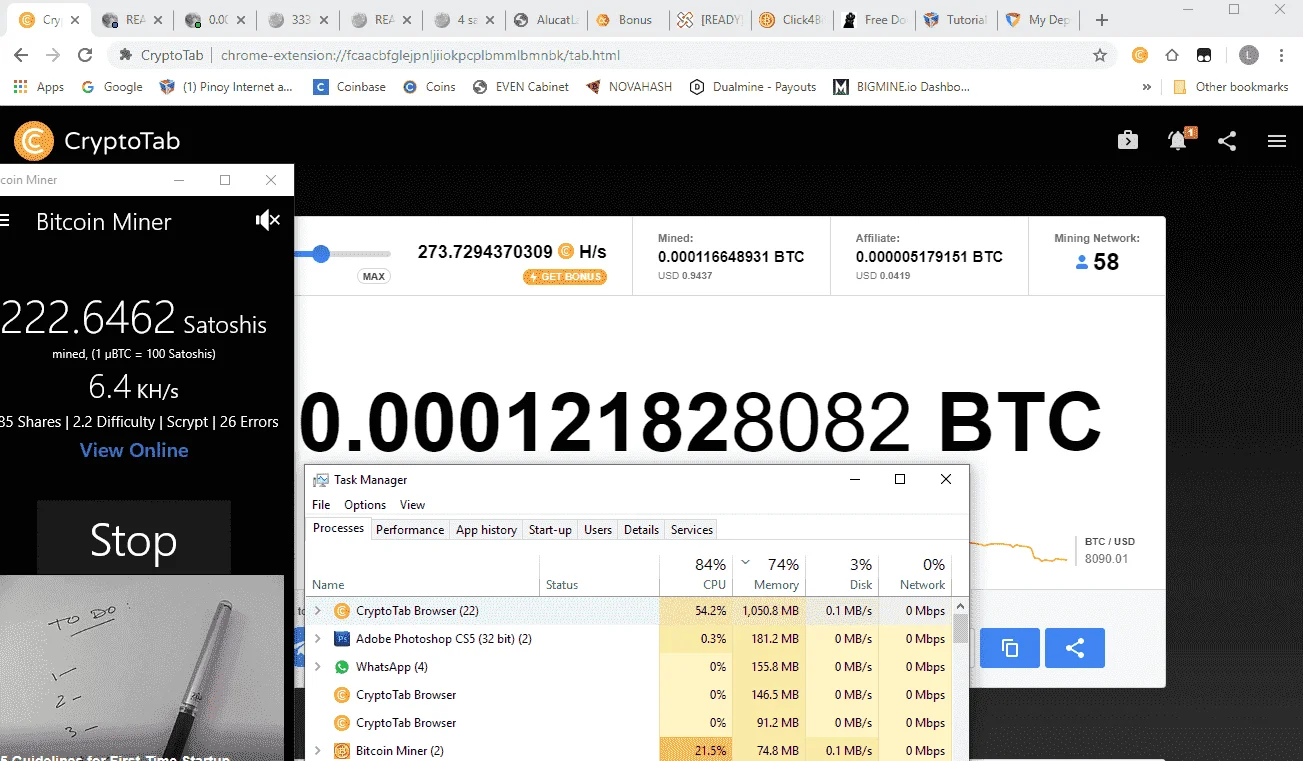Click the CryptoTab logo icon in header
Screen dimensions: 1303x761
(x=34, y=141)
